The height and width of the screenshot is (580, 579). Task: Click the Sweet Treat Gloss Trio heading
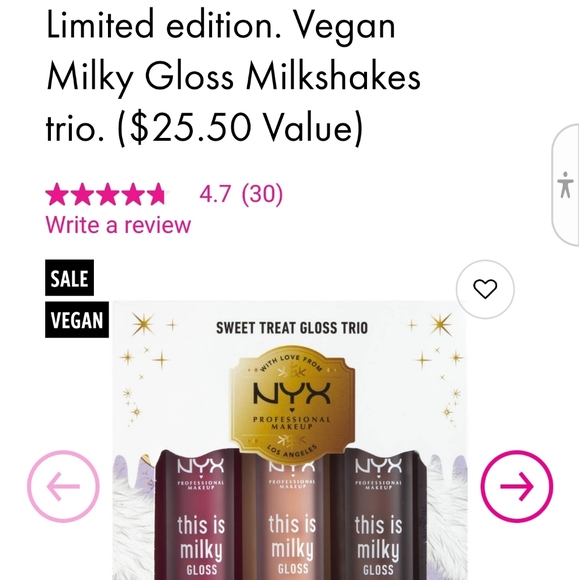pyautogui.click(x=292, y=328)
